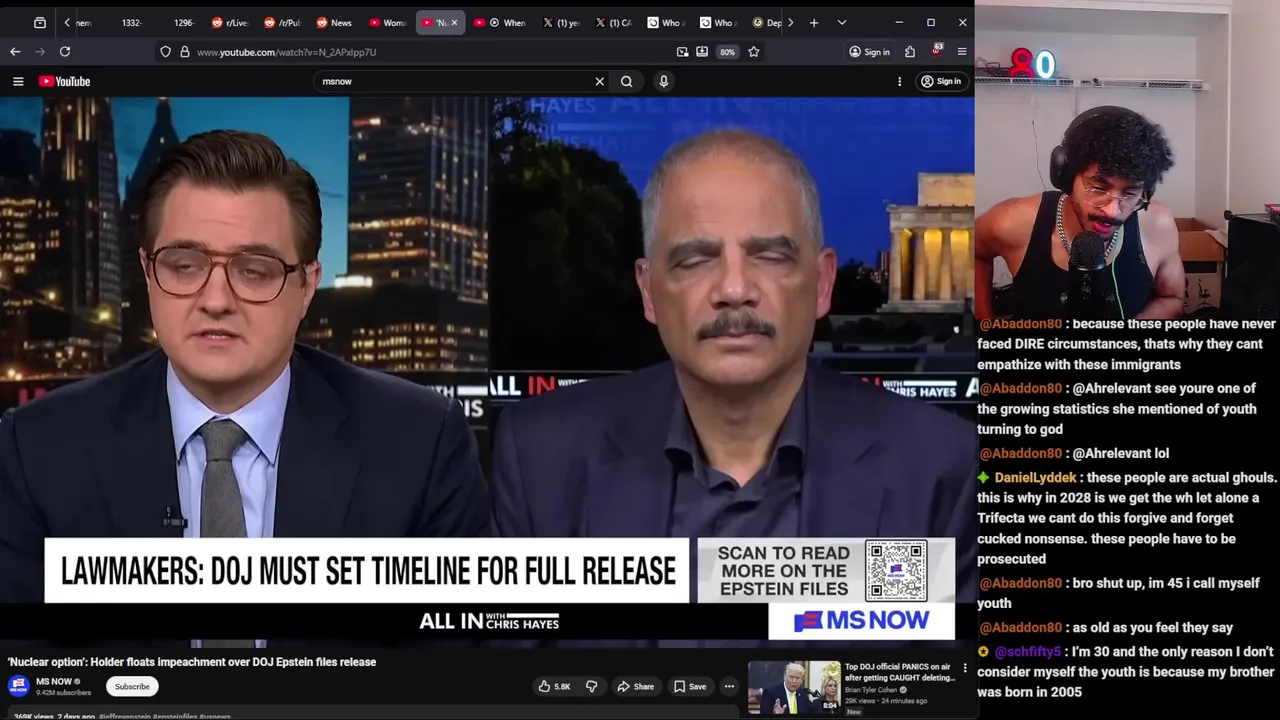Viewport: 1280px width, 720px height.
Task: Click the picture-in-picture icon in address bar
Action: pyautogui.click(x=682, y=52)
